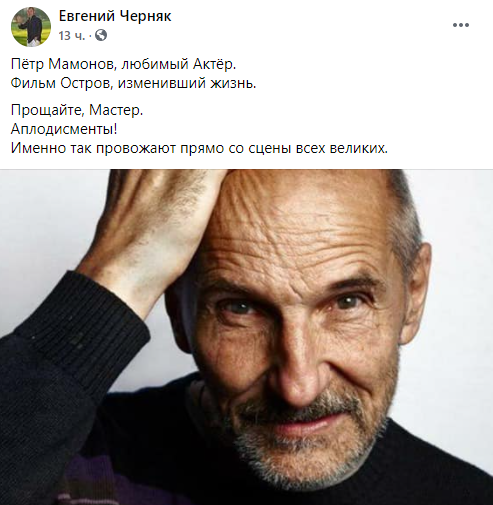The image size is (493, 505).
Task: Click the public audience globe icon
Action: coord(101,35)
